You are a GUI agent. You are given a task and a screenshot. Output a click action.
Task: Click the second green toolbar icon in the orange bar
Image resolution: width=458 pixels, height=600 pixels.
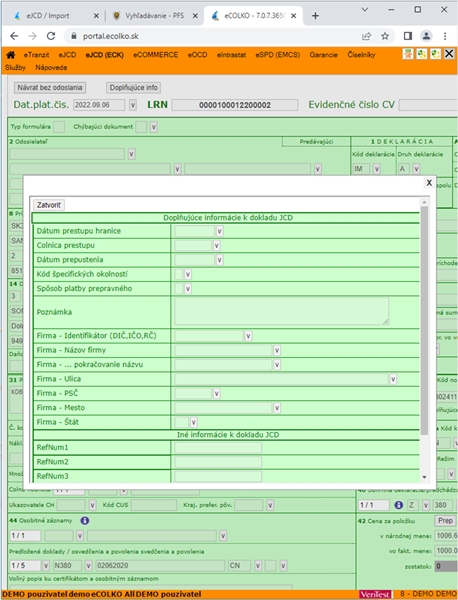tap(422, 54)
